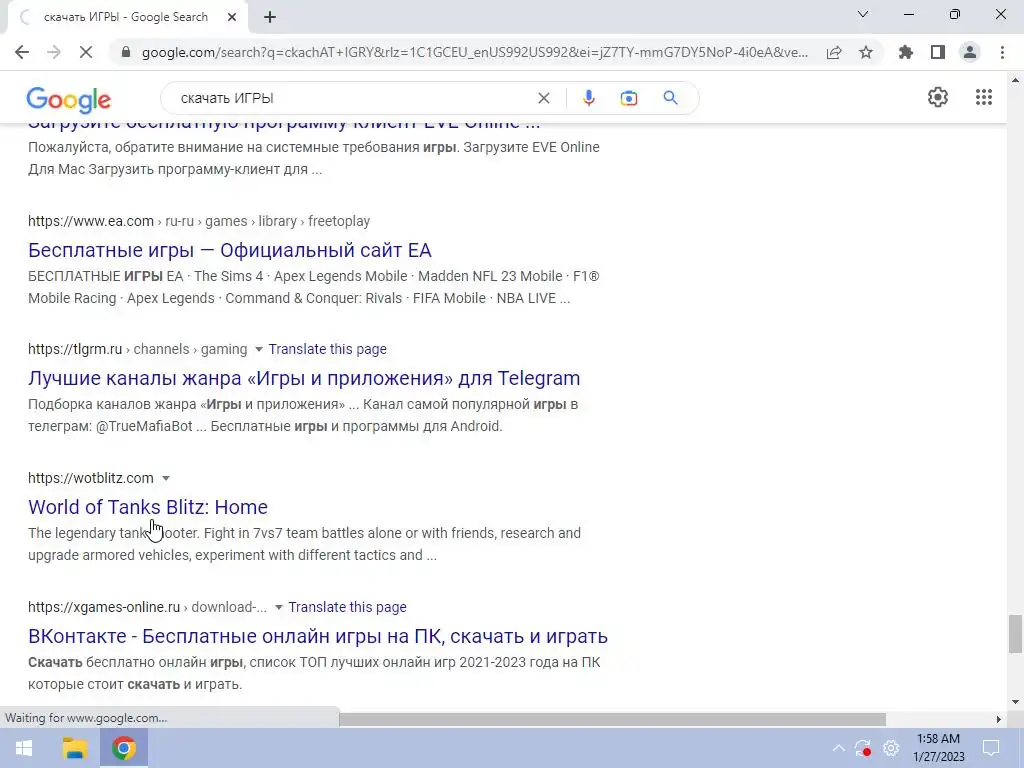Open ВКонтакте - Бесплатные онлайн игры result

(x=318, y=636)
